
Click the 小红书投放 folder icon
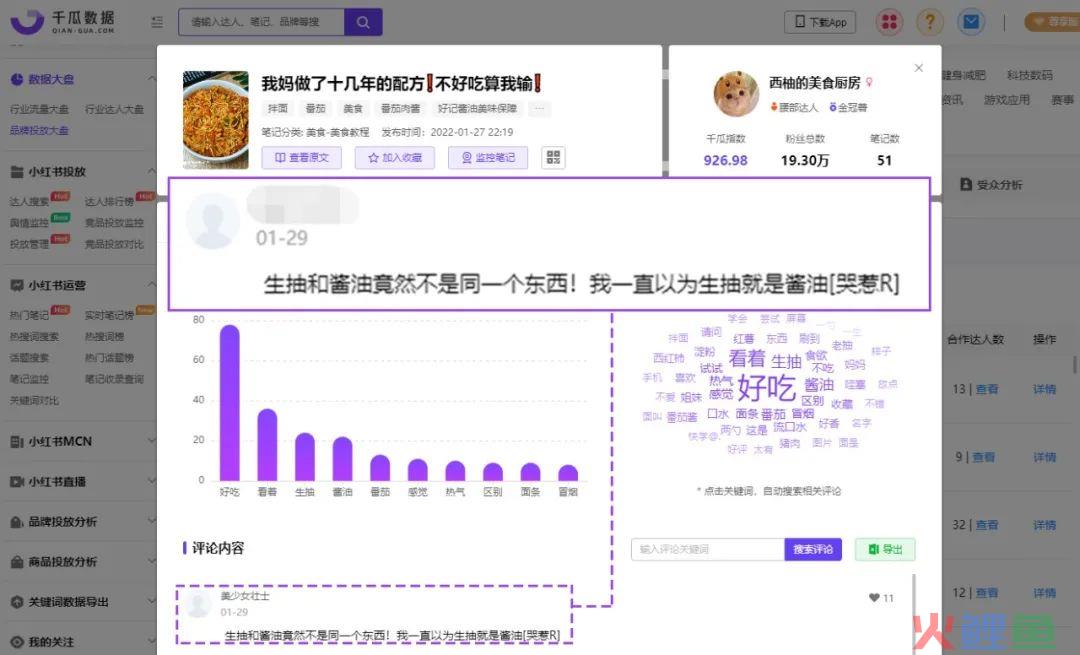click(x=17, y=171)
